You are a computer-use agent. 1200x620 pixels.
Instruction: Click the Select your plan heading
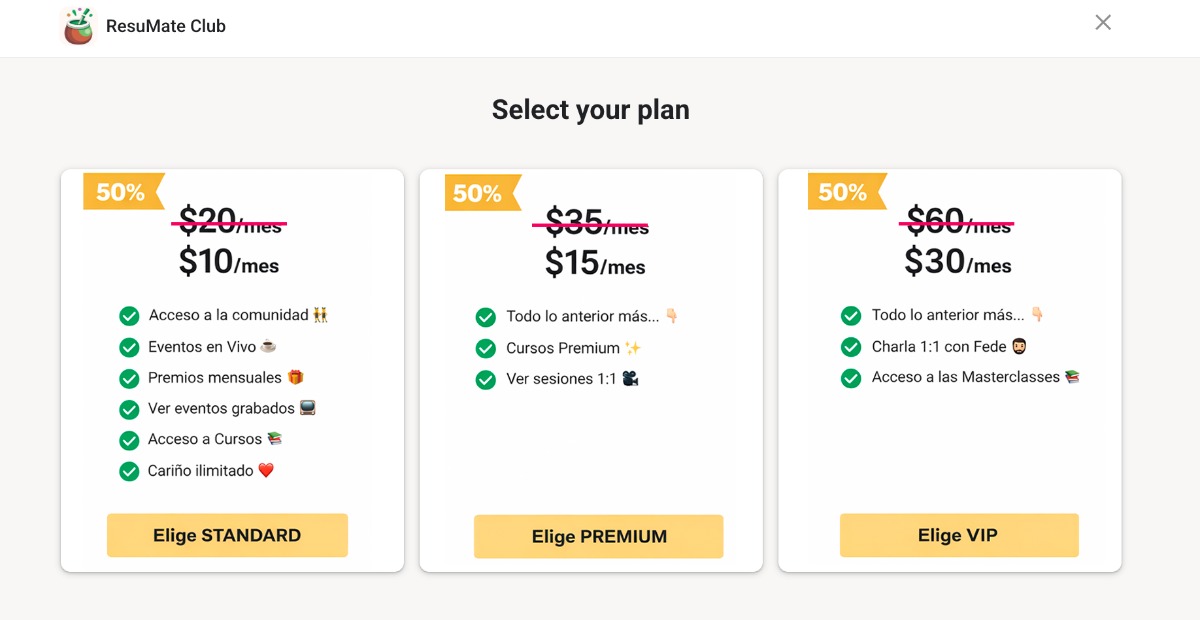(590, 110)
